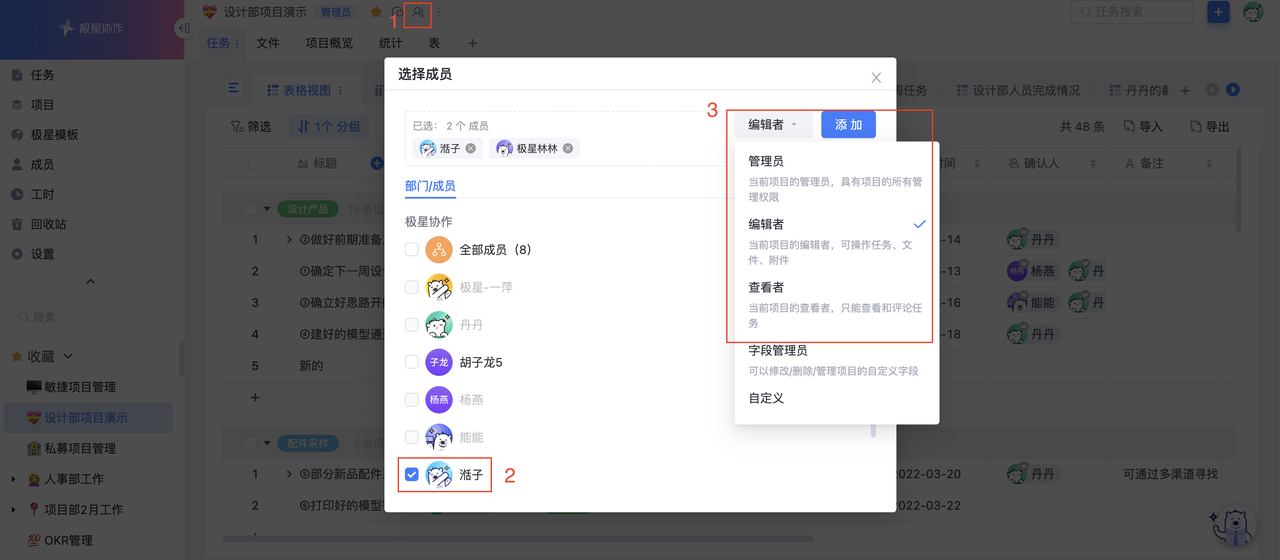Close the 选择成员 dialog
Screen dimensions: 1280x560
tap(876, 77)
